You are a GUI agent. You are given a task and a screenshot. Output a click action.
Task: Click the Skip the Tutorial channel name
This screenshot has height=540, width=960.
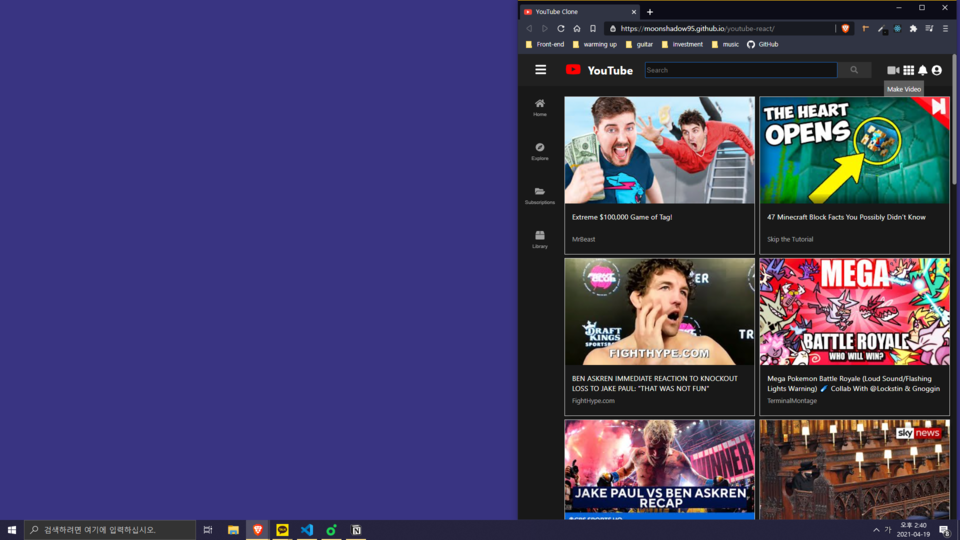(790, 239)
